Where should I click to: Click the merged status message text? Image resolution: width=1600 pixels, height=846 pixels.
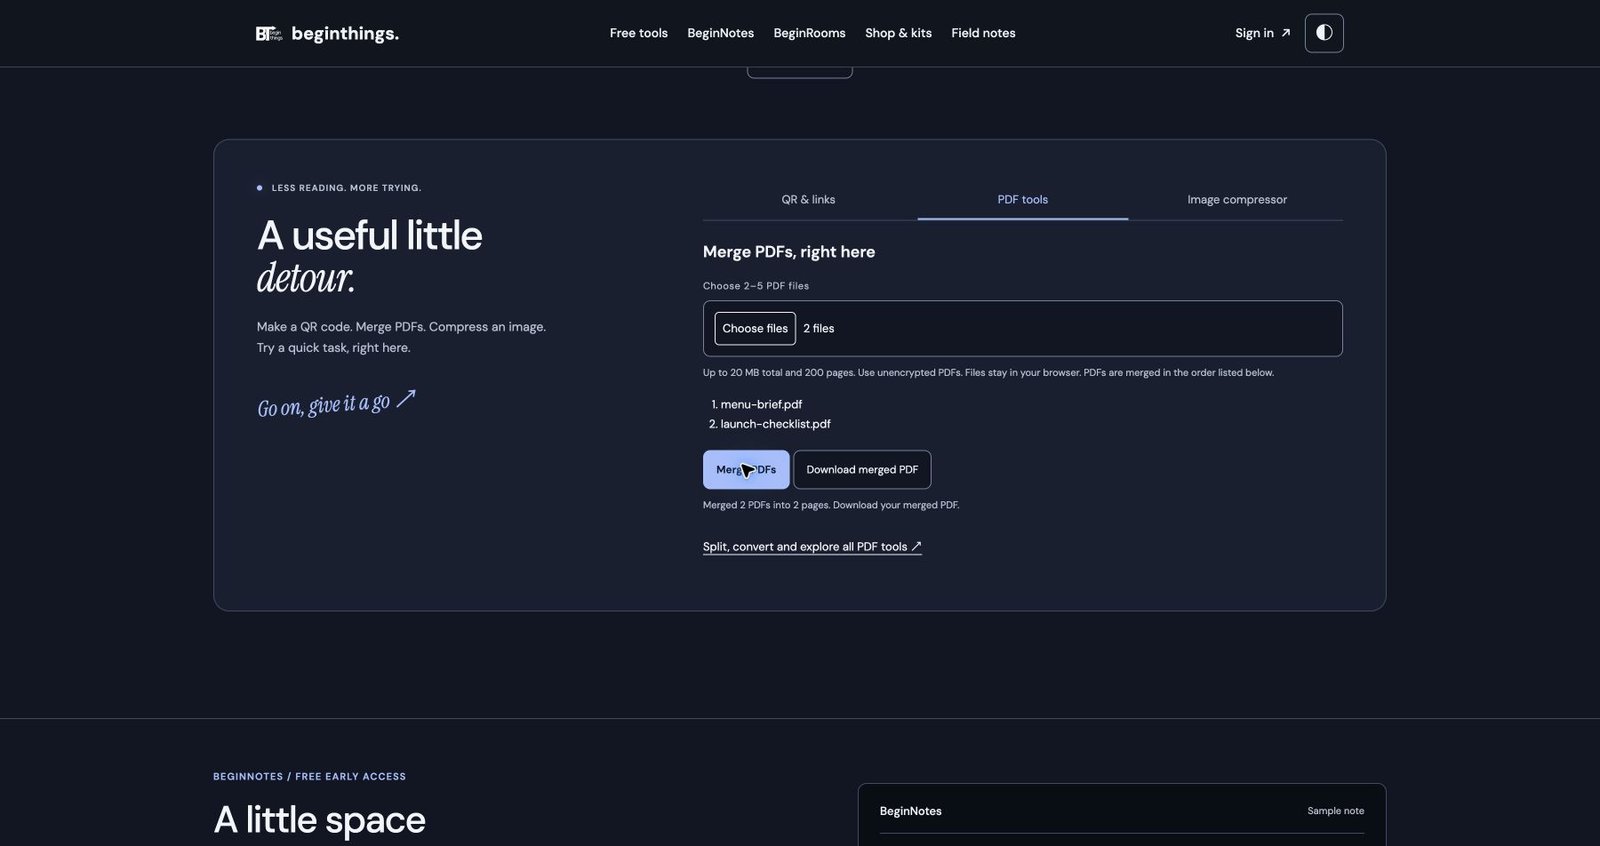[x=831, y=505]
